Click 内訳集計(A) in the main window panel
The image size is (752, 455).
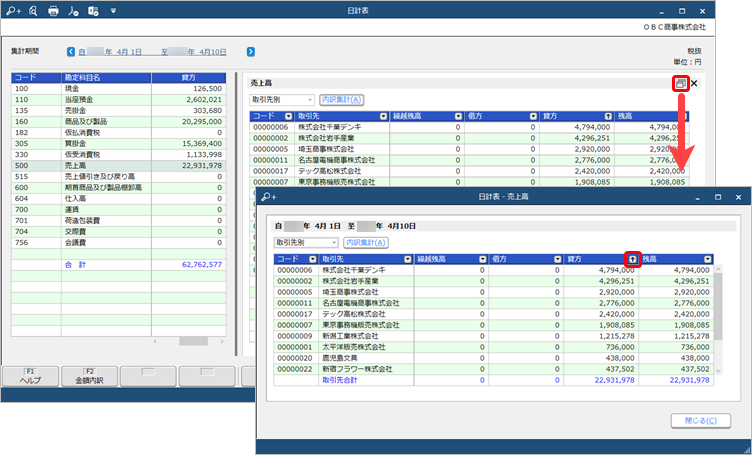point(341,100)
